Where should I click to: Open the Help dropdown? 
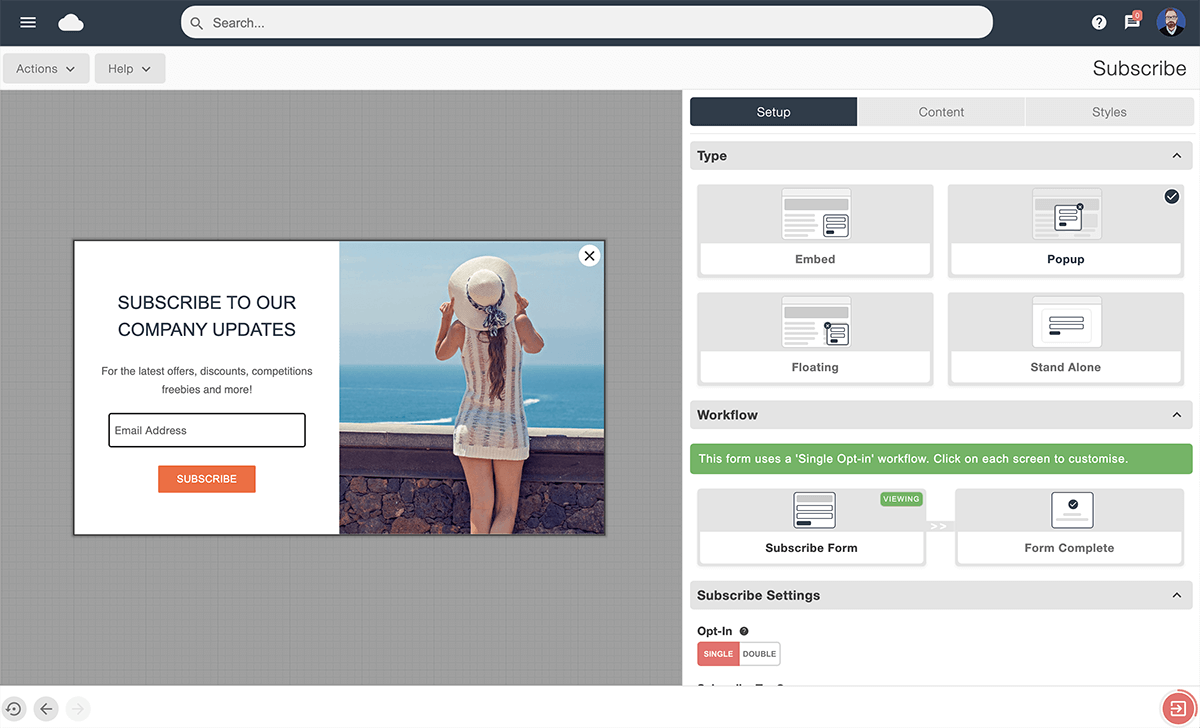[130, 69]
